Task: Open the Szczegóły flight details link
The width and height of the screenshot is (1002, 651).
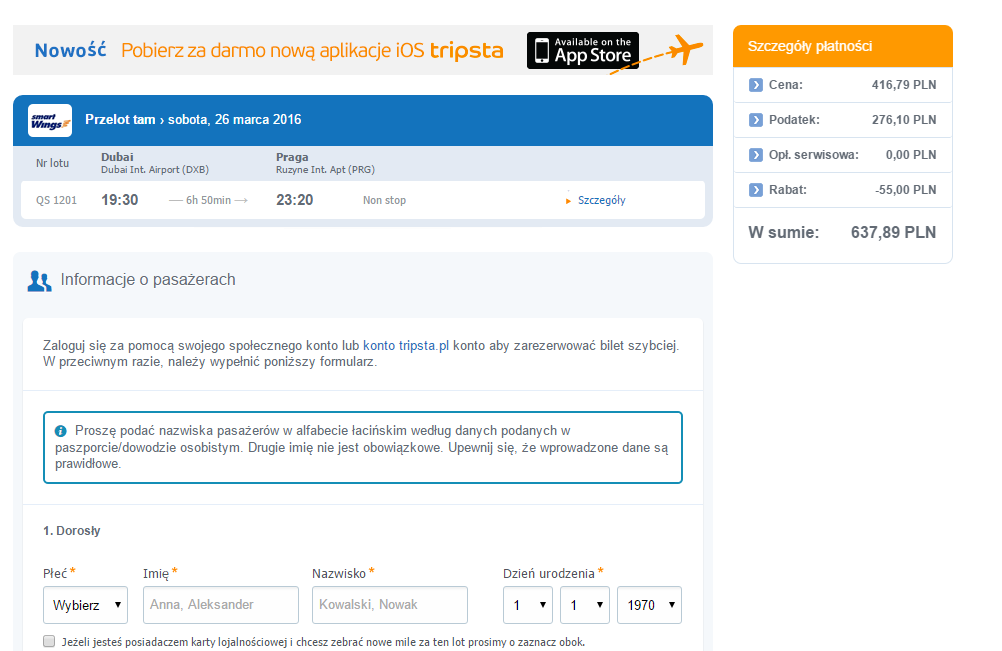Action: tap(601, 200)
